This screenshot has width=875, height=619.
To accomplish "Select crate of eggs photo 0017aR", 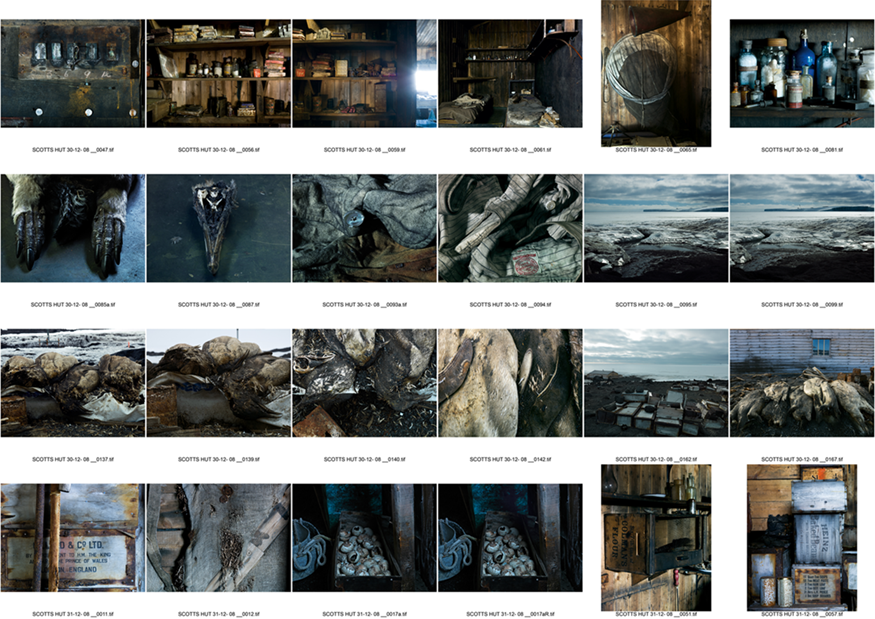I will (x=510, y=538).
